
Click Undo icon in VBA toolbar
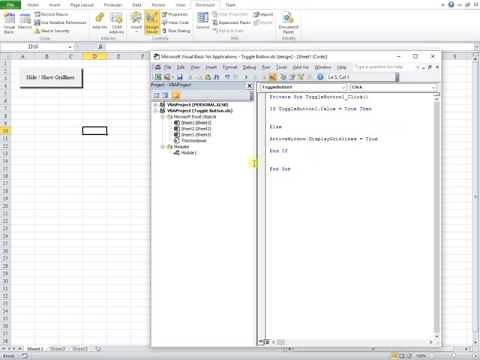(227, 77)
